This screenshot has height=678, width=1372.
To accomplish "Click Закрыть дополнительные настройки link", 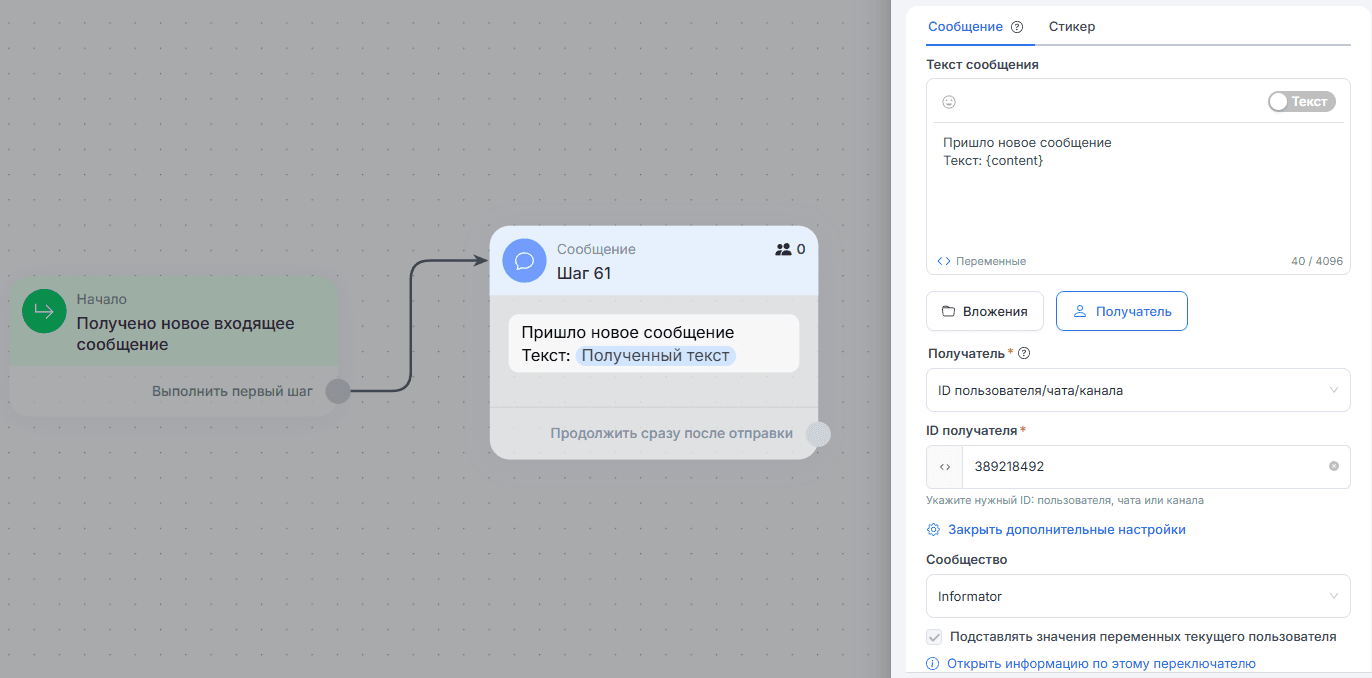I will pyautogui.click(x=1056, y=529).
